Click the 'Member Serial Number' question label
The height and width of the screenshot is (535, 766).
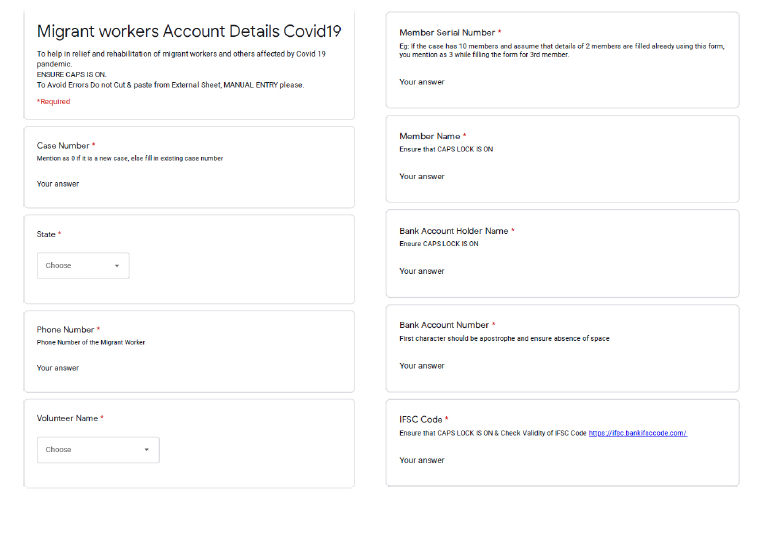(x=446, y=33)
